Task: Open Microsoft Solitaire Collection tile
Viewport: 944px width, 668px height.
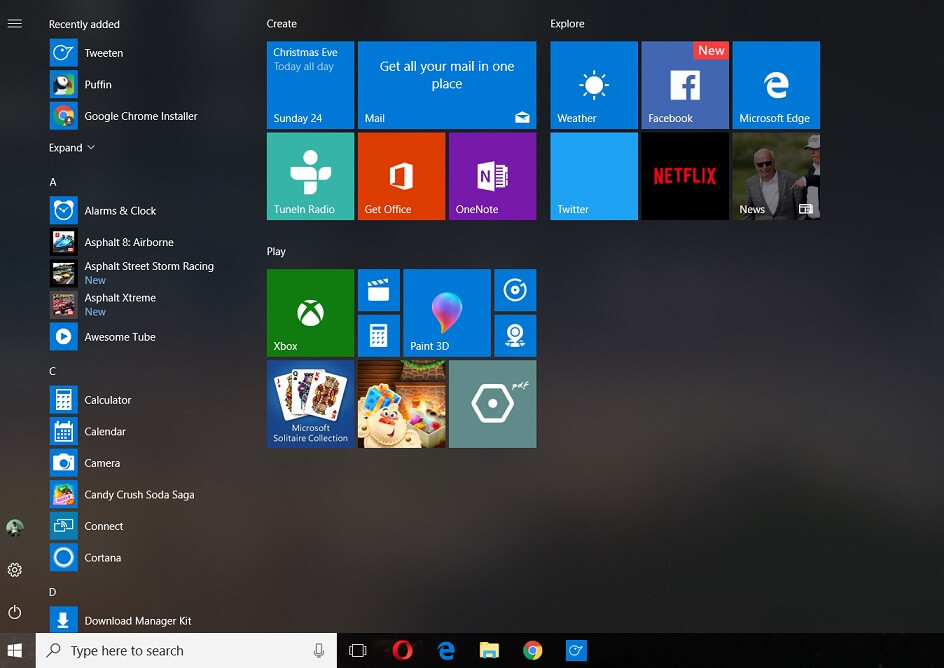Action: (x=311, y=404)
